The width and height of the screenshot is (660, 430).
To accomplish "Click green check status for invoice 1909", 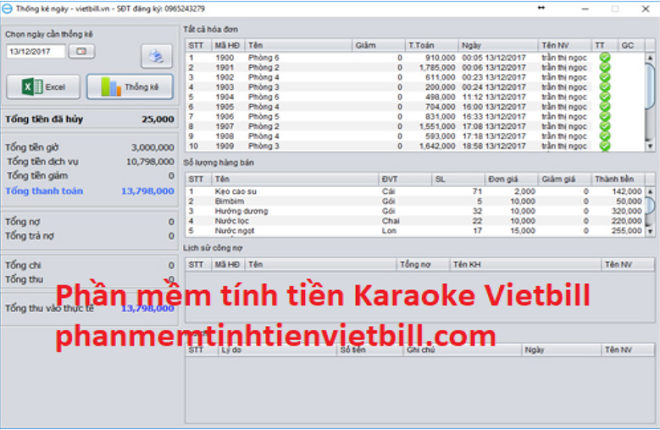I will [605, 146].
